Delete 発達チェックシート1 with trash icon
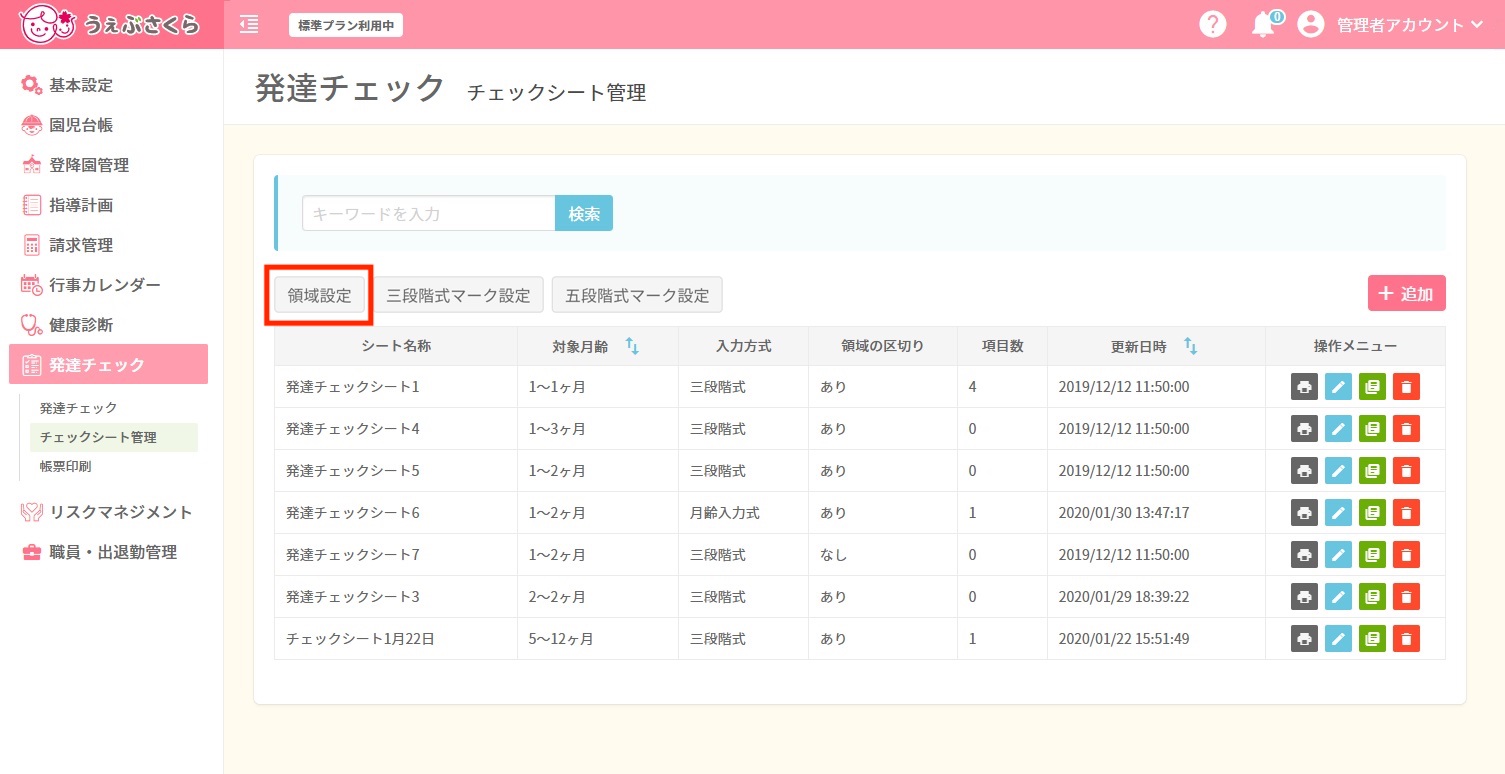The width and height of the screenshot is (1505, 774). [x=1406, y=387]
